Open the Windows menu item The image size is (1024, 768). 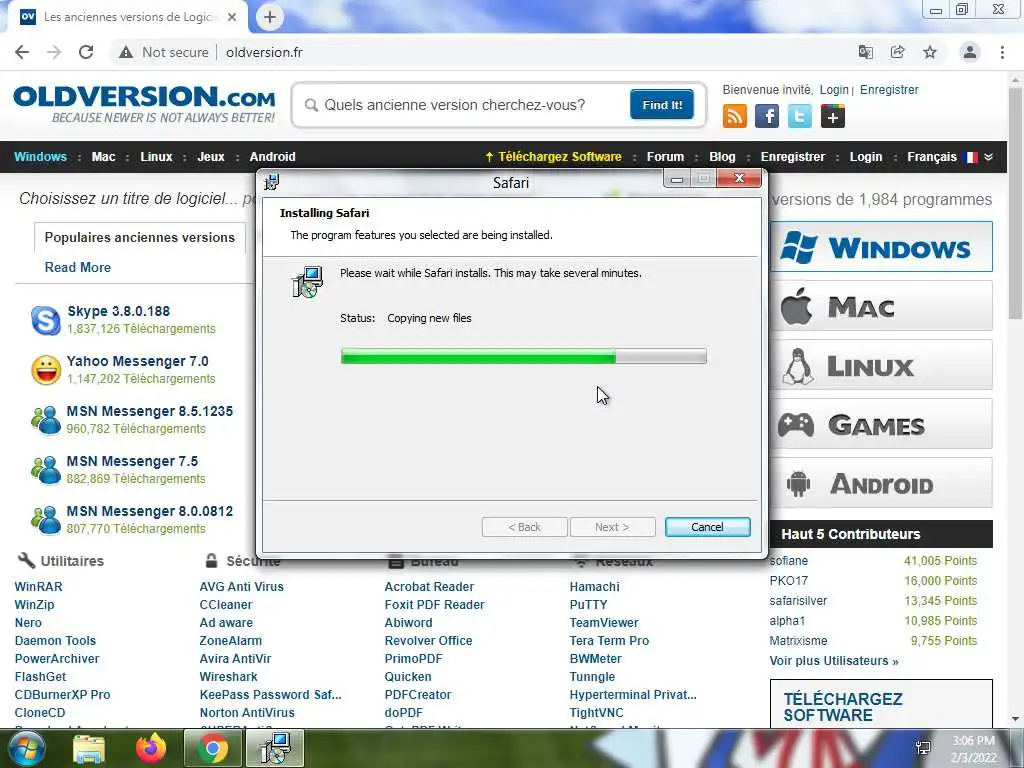[x=40, y=157]
